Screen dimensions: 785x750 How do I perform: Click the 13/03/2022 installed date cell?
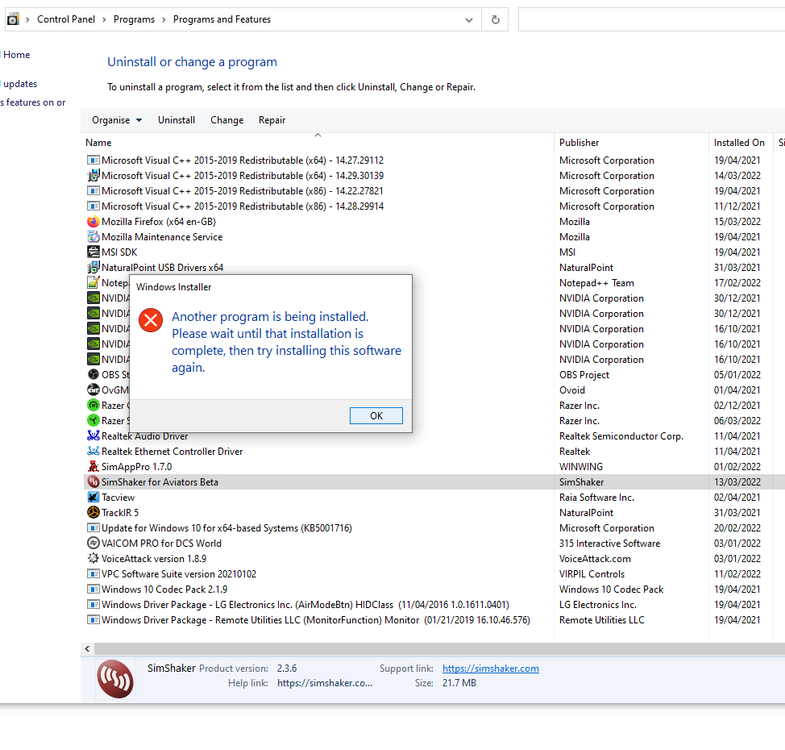737,482
